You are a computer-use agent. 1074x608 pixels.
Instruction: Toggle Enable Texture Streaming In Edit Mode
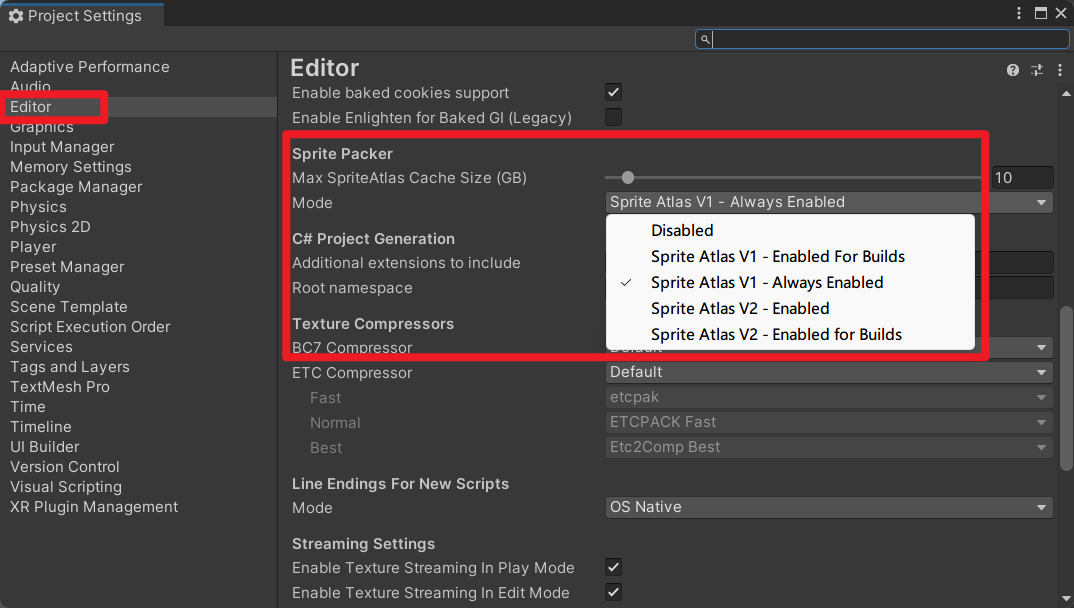tap(613, 592)
